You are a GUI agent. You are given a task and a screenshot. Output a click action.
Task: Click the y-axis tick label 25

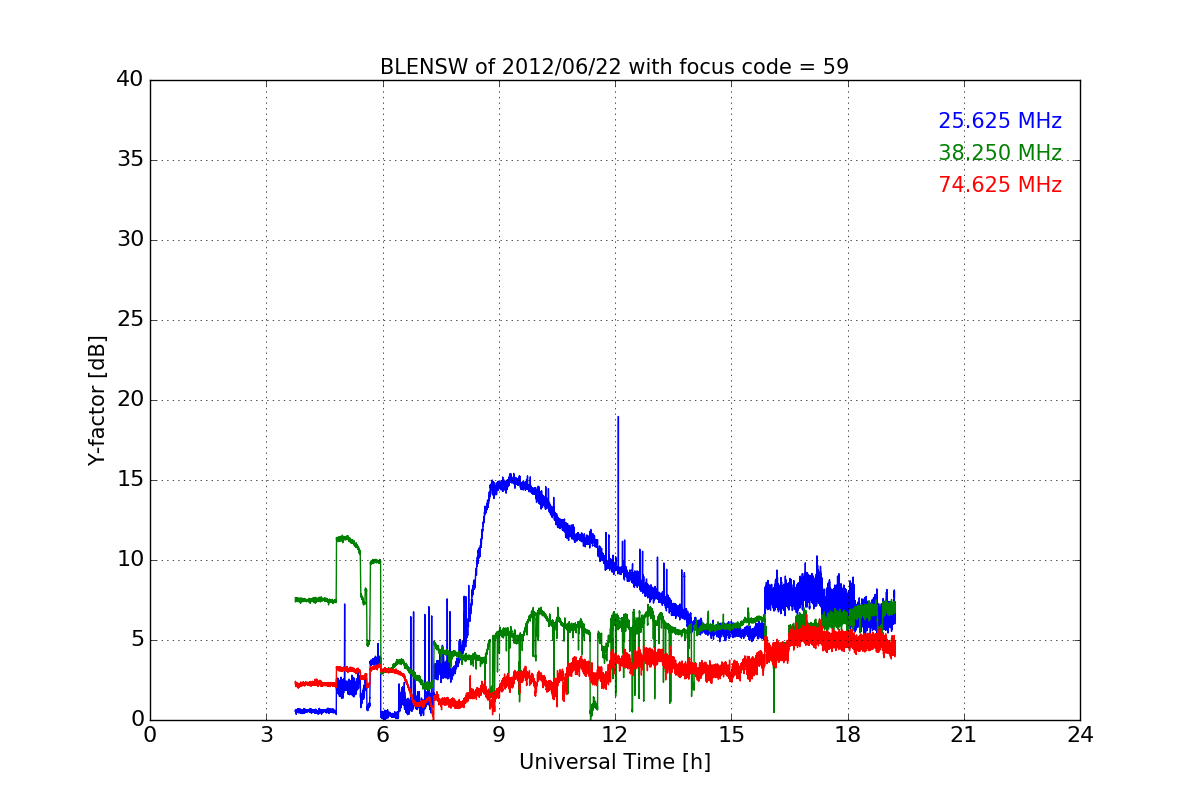point(130,320)
